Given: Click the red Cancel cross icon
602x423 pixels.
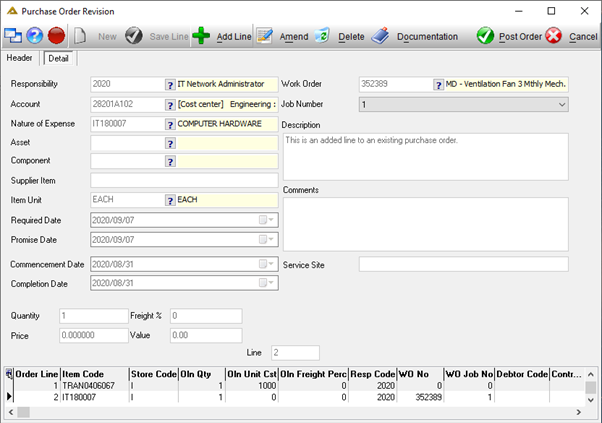Looking at the screenshot, I should [x=554, y=36].
